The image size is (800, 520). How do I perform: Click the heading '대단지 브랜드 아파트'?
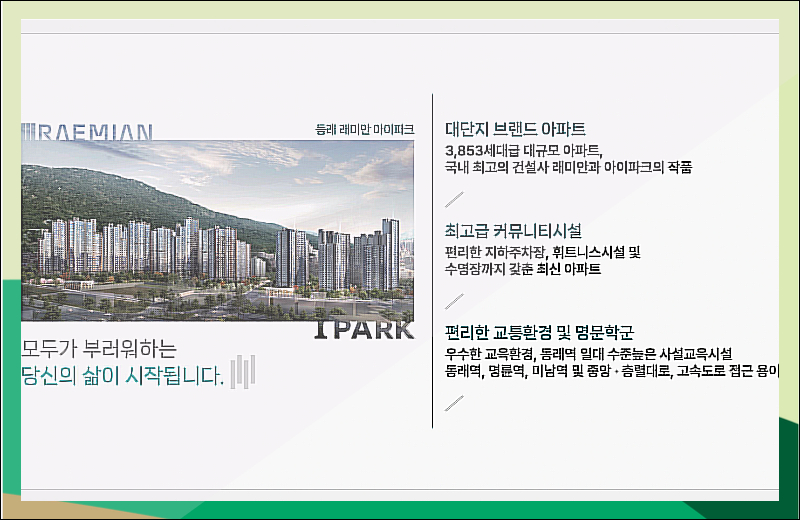[x=515, y=129]
